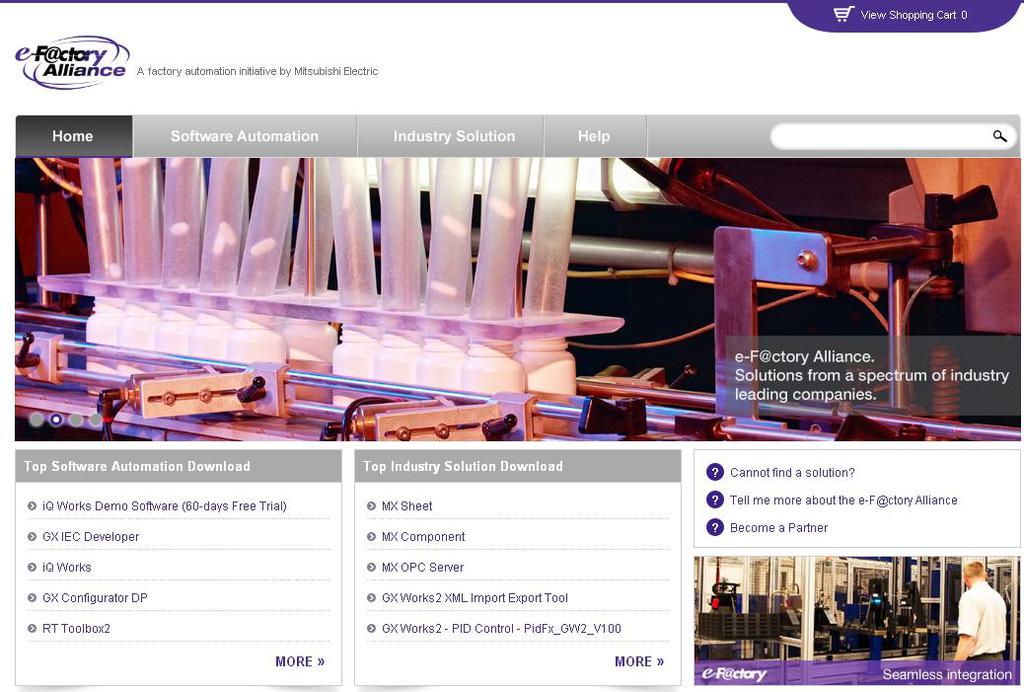The image size is (1024, 692).
Task: Click Cannot find a solution? link
Action: point(792,473)
